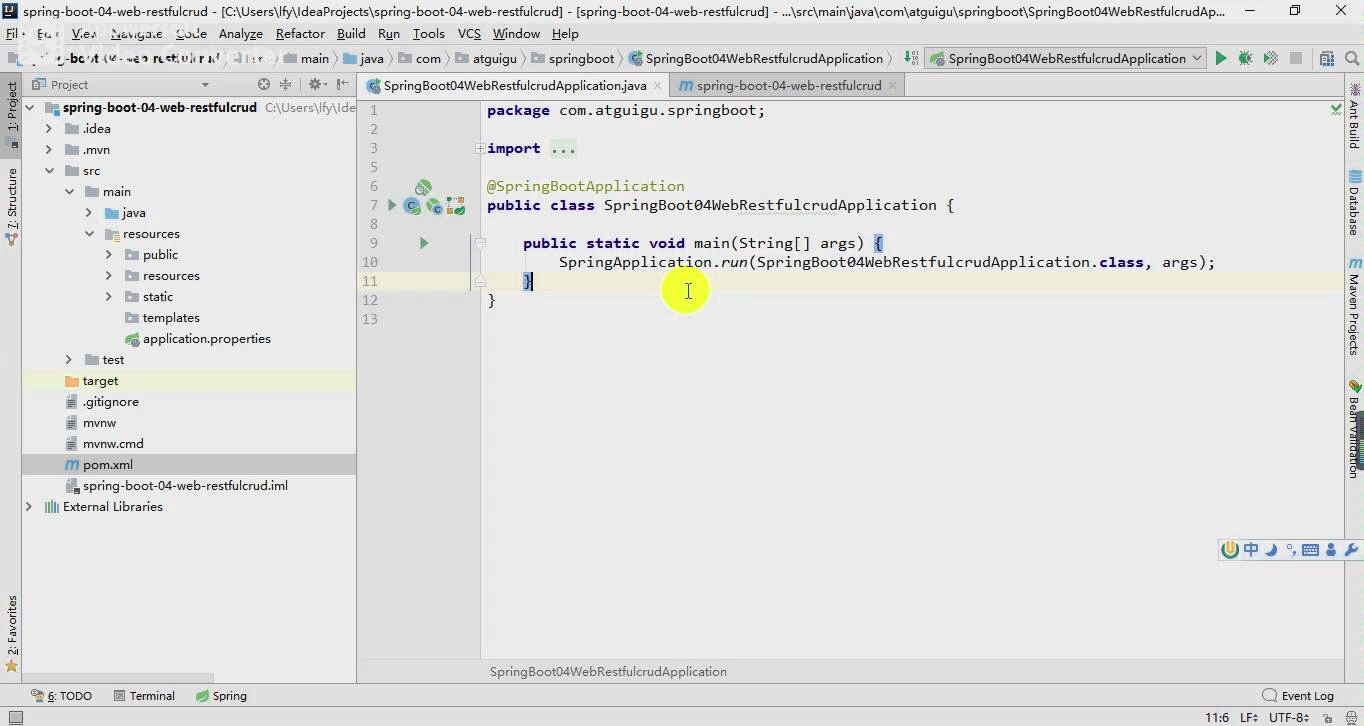Screen dimensions: 1364x726
Task: Open the Project Structure icon
Action: 1326,58
